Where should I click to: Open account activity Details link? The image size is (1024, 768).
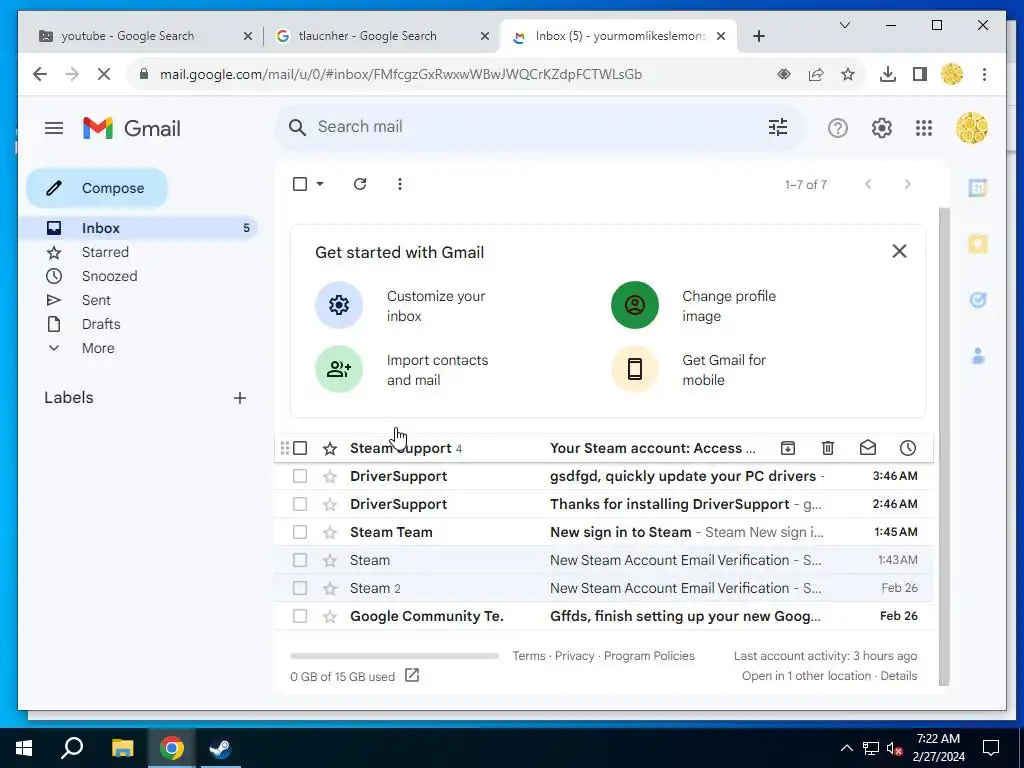point(898,675)
